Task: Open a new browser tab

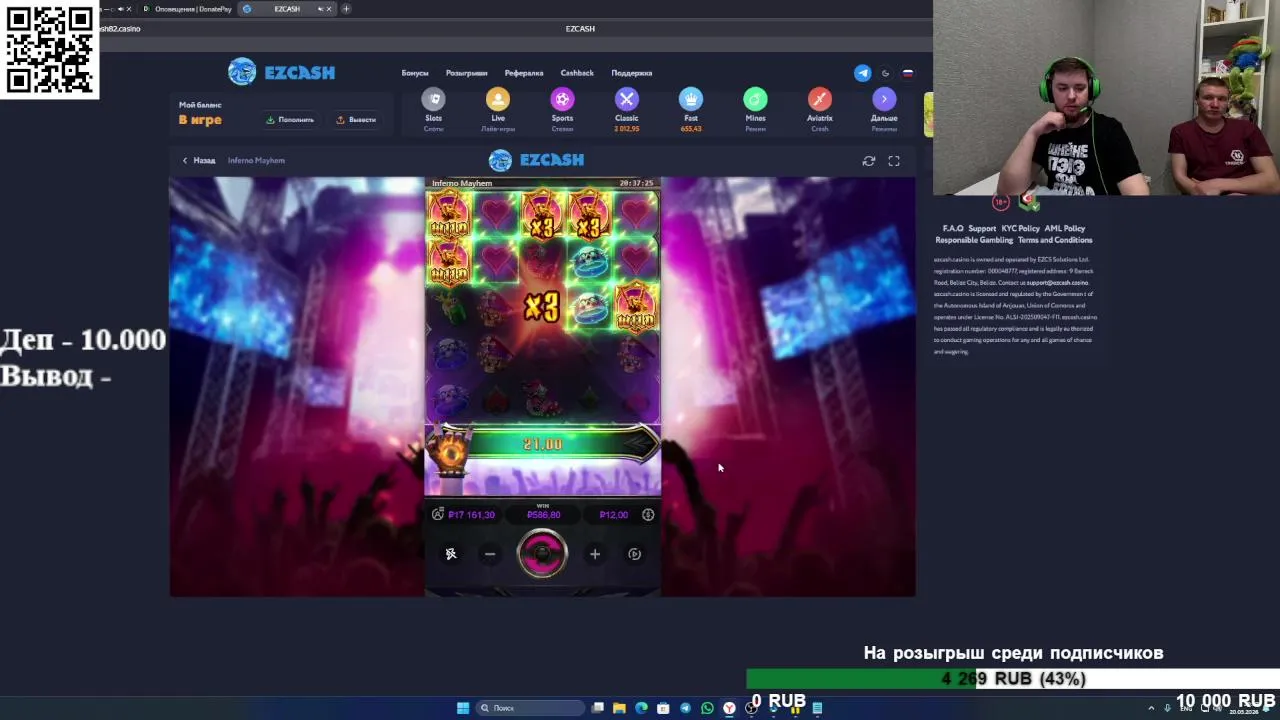Action: 346,9
